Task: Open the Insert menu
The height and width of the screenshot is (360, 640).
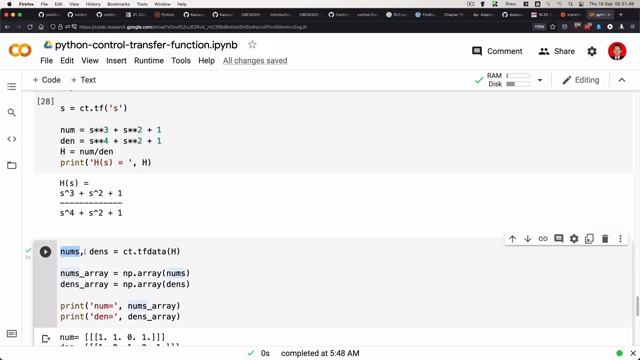Action: [x=116, y=60]
